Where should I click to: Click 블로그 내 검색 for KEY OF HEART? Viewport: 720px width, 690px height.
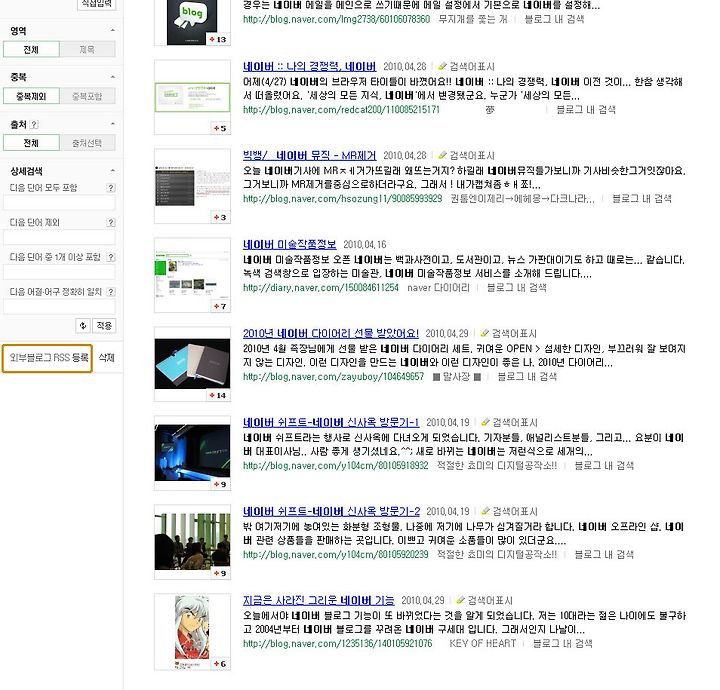click(562, 644)
